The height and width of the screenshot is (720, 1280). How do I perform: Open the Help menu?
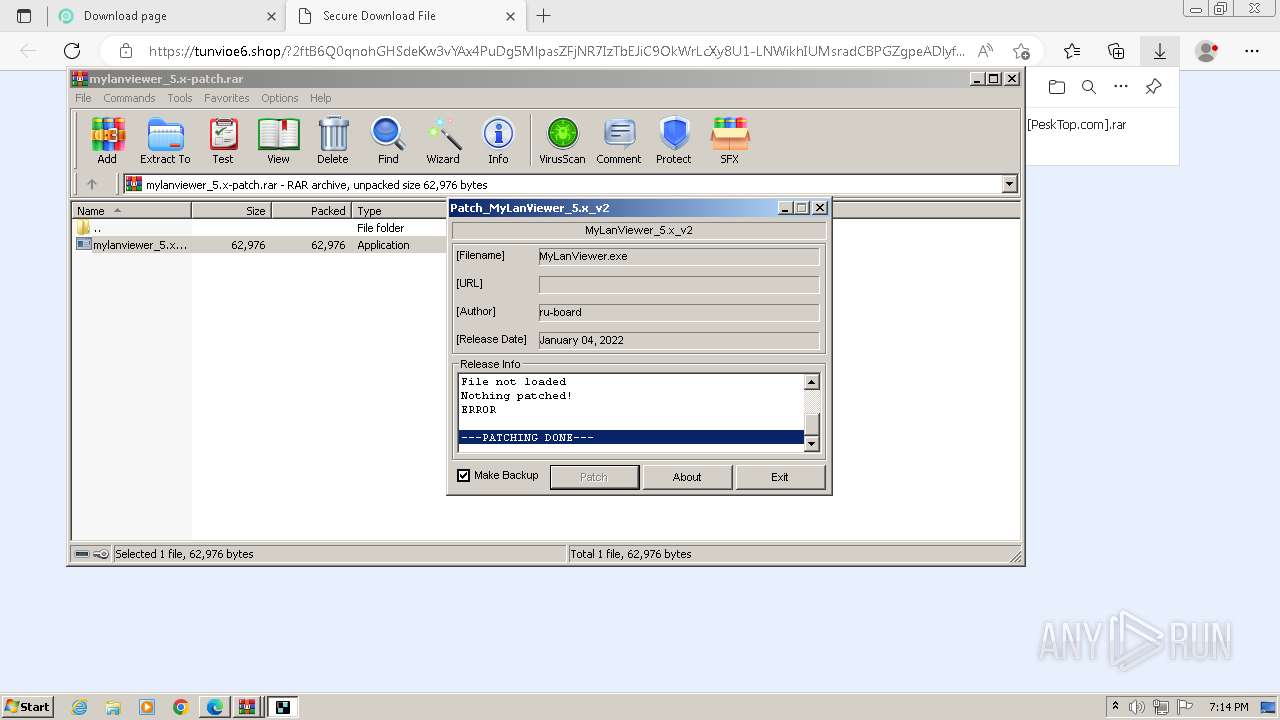320,98
